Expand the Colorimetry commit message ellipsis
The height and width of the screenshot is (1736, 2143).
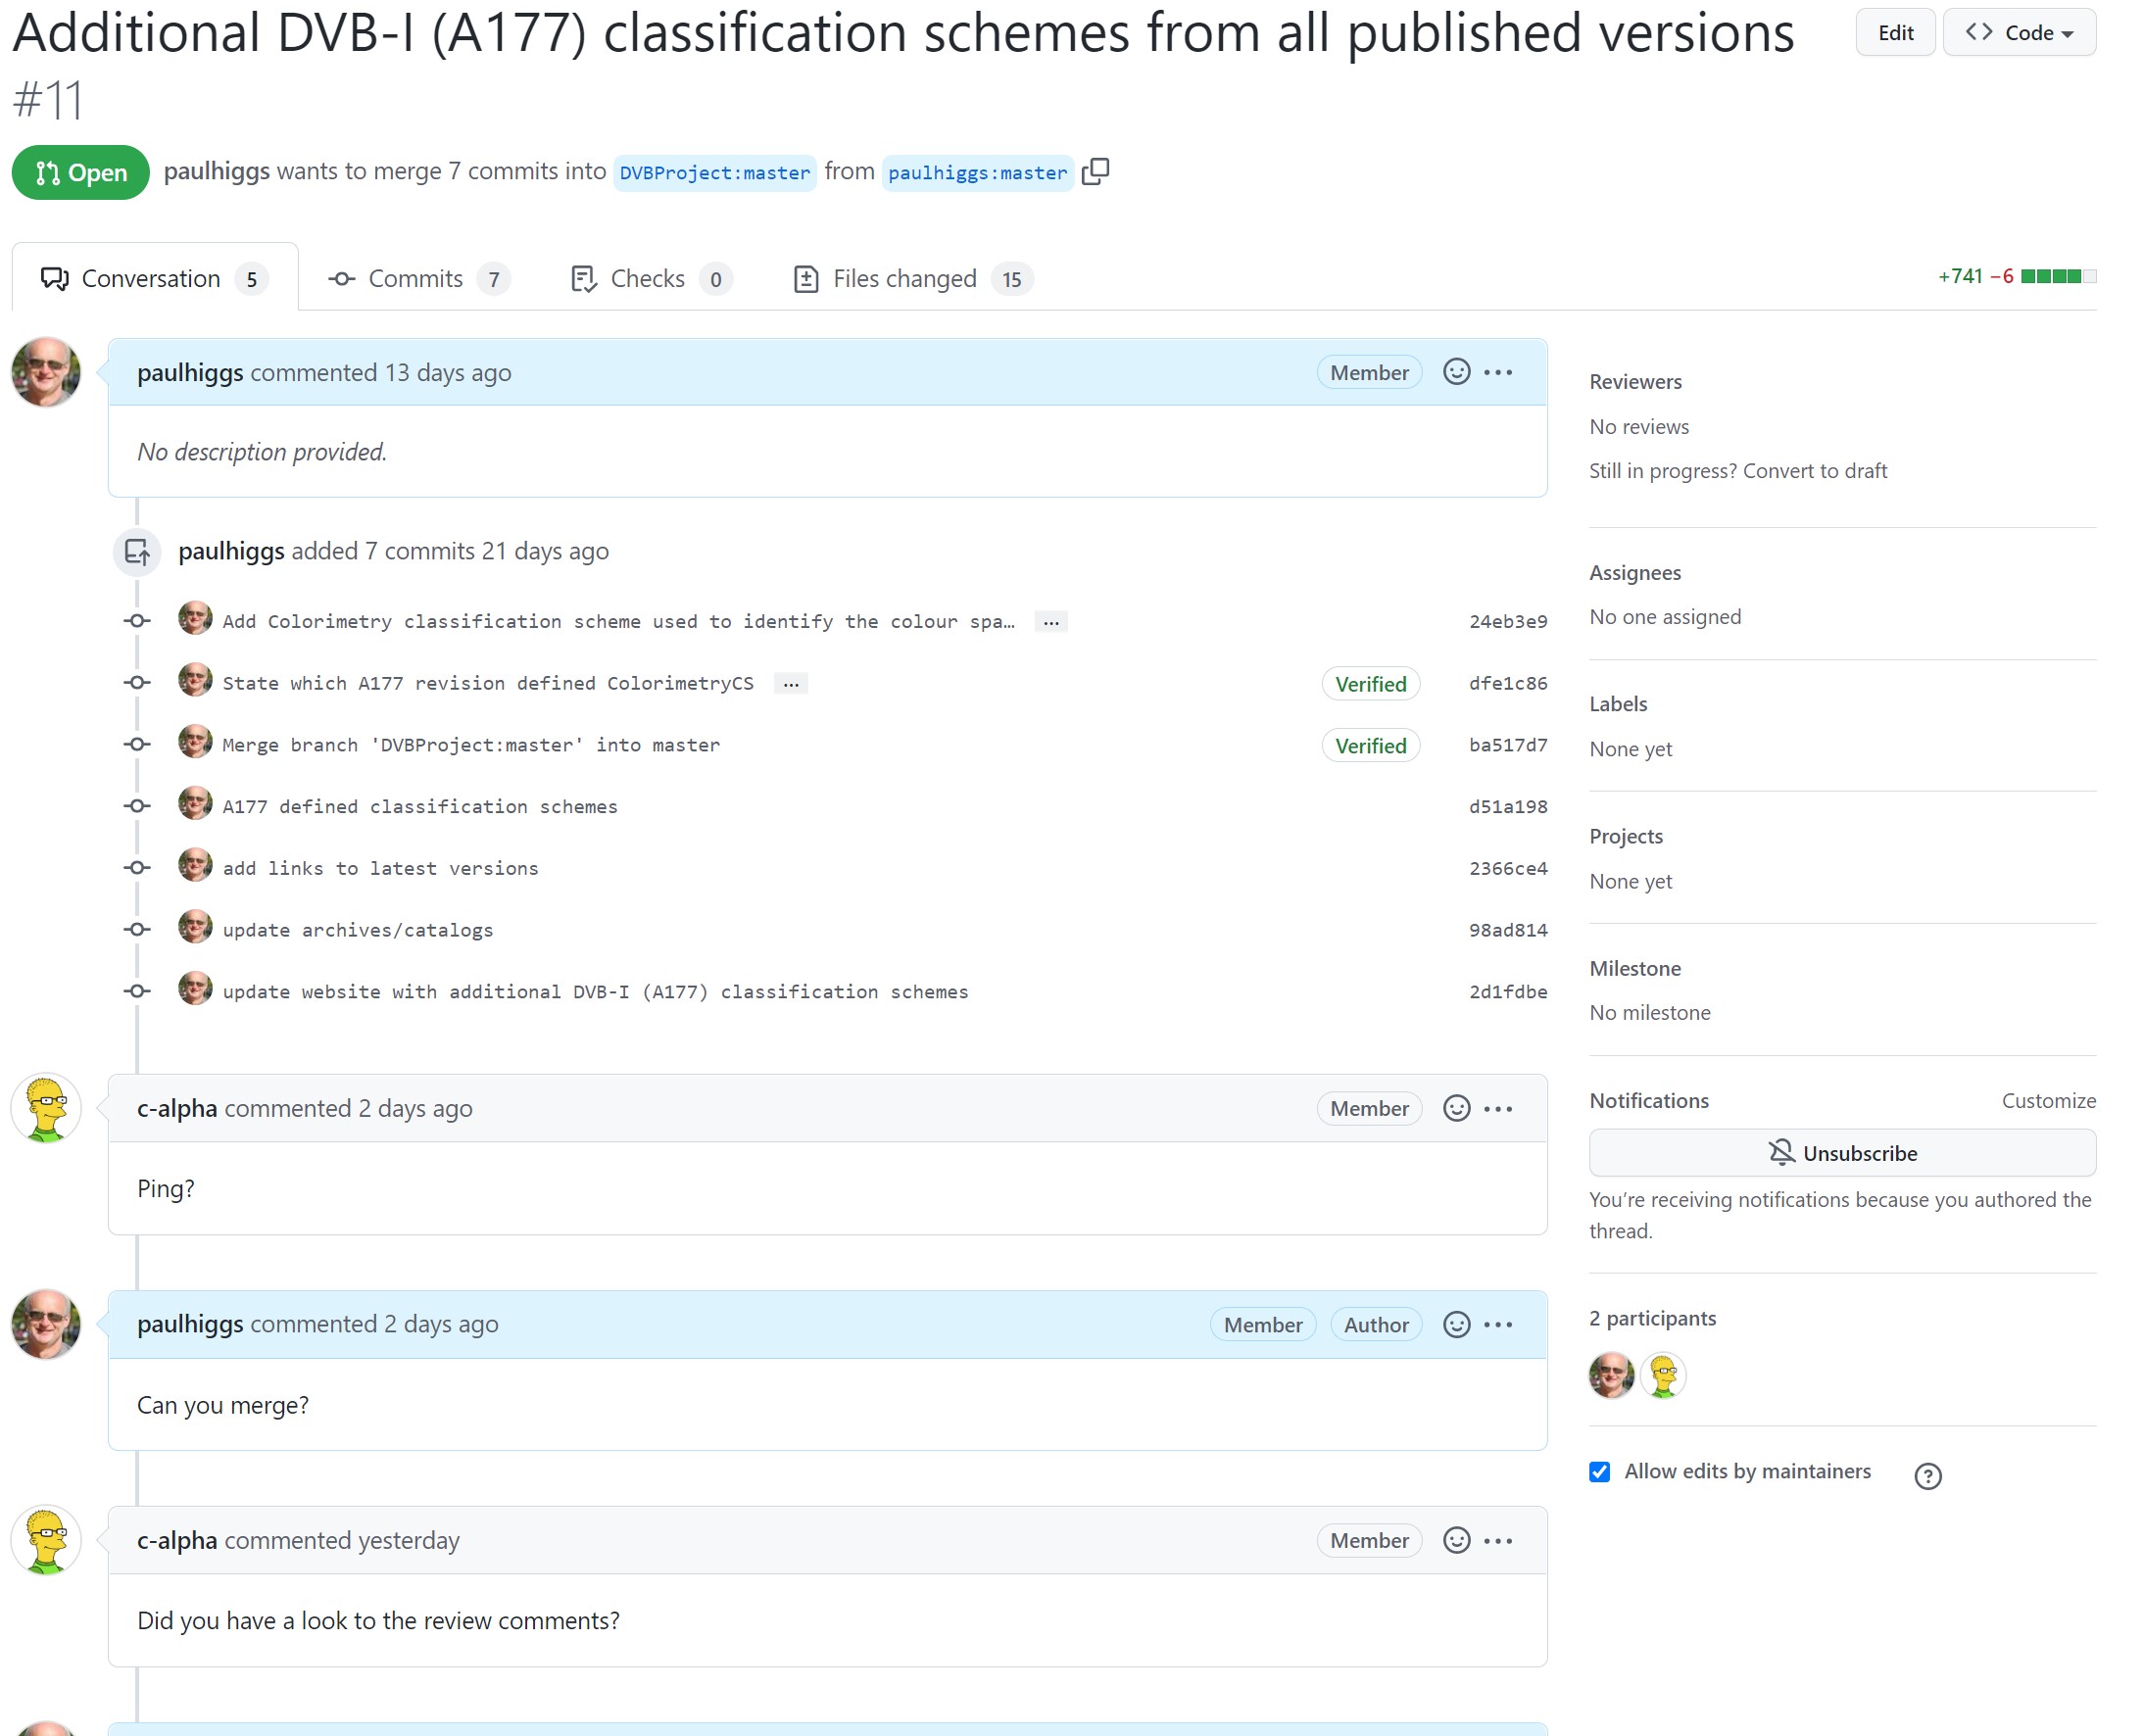click(1050, 621)
